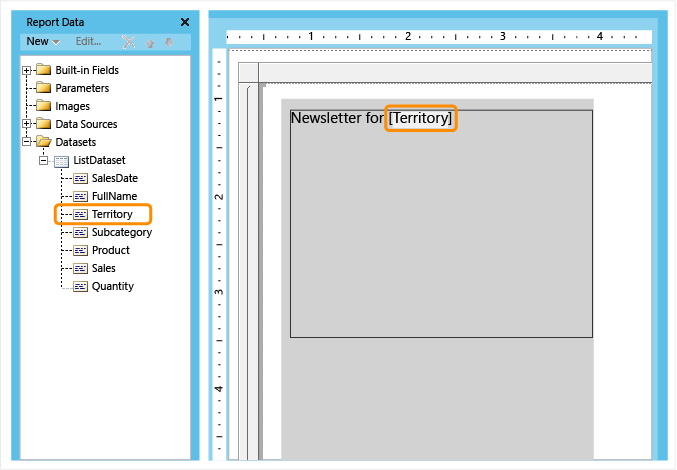Click the Territory field icon

80,215
